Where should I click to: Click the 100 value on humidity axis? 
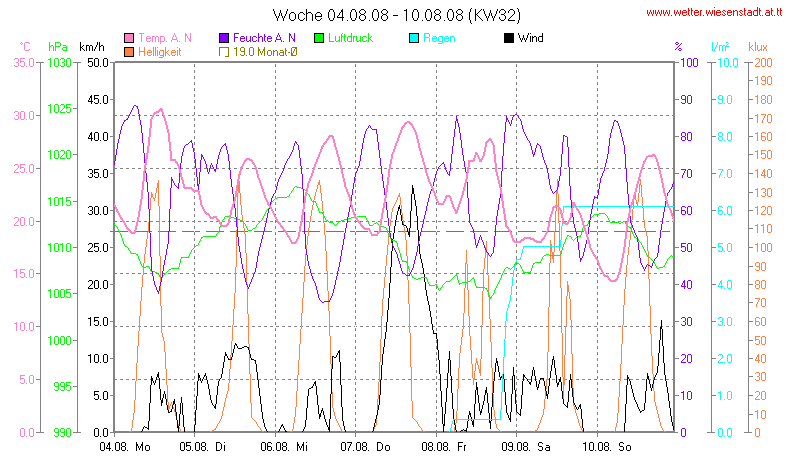click(x=689, y=63)
